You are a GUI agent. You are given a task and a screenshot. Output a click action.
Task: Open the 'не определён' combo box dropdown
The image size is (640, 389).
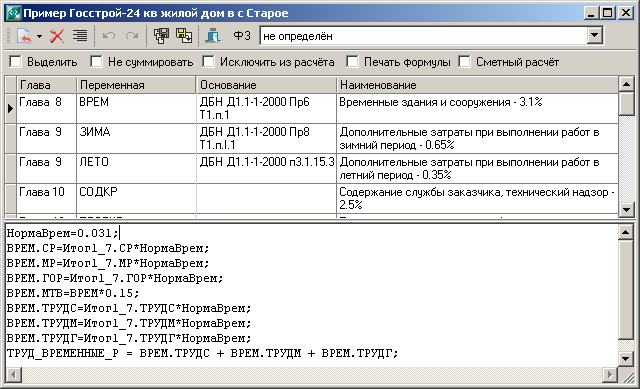pos(595,36)
